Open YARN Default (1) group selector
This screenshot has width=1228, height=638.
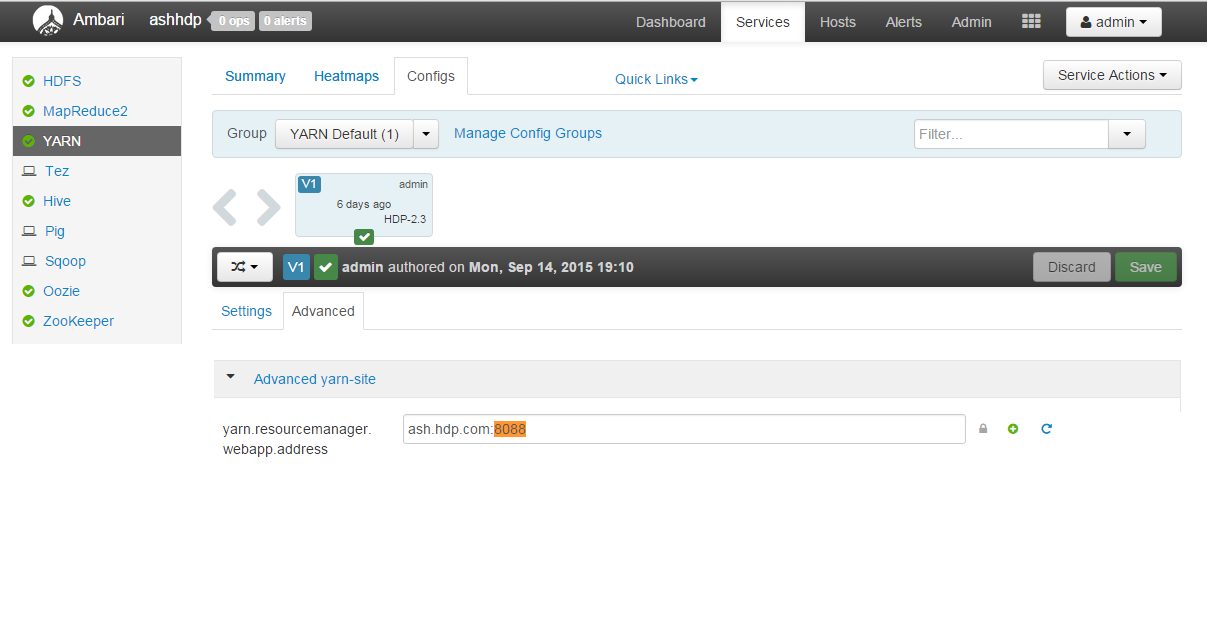coord(344,134)
